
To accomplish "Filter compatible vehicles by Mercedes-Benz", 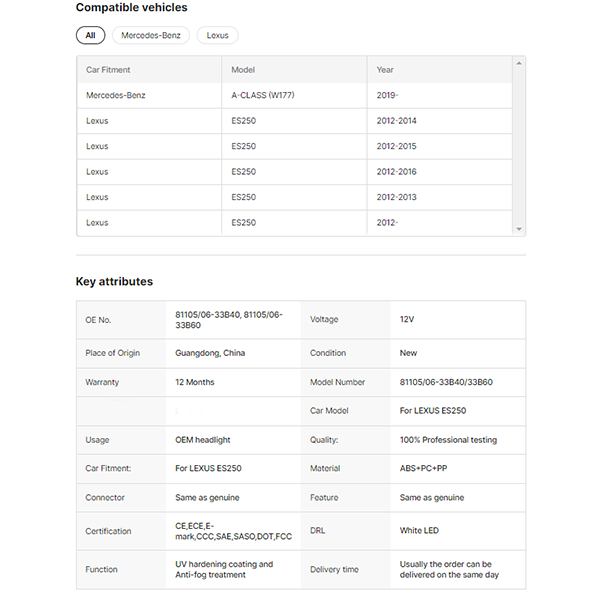I will 150,35.
